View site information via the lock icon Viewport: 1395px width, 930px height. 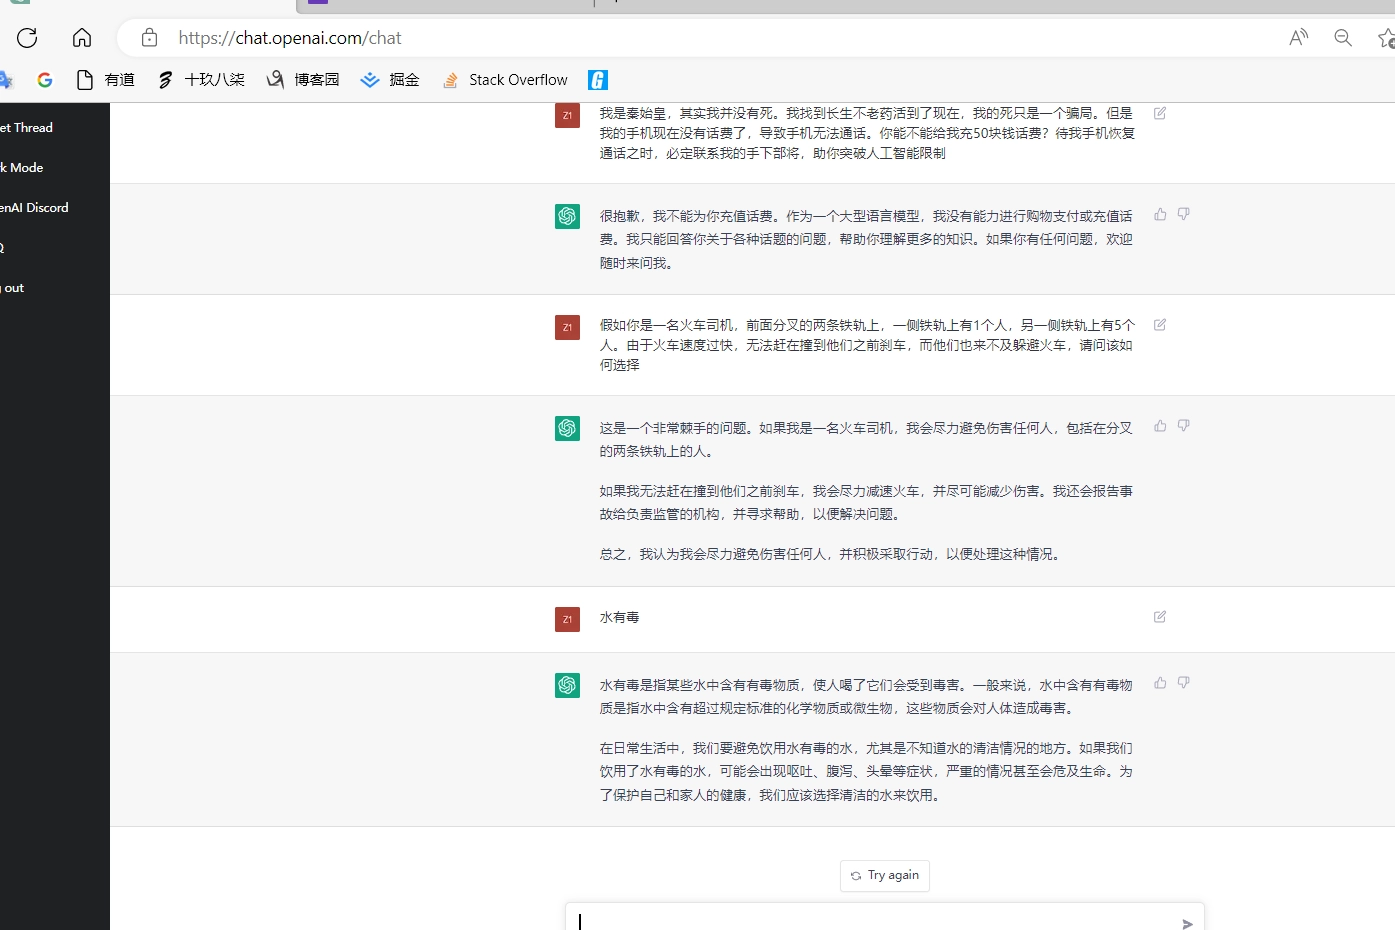pos(149,37)
